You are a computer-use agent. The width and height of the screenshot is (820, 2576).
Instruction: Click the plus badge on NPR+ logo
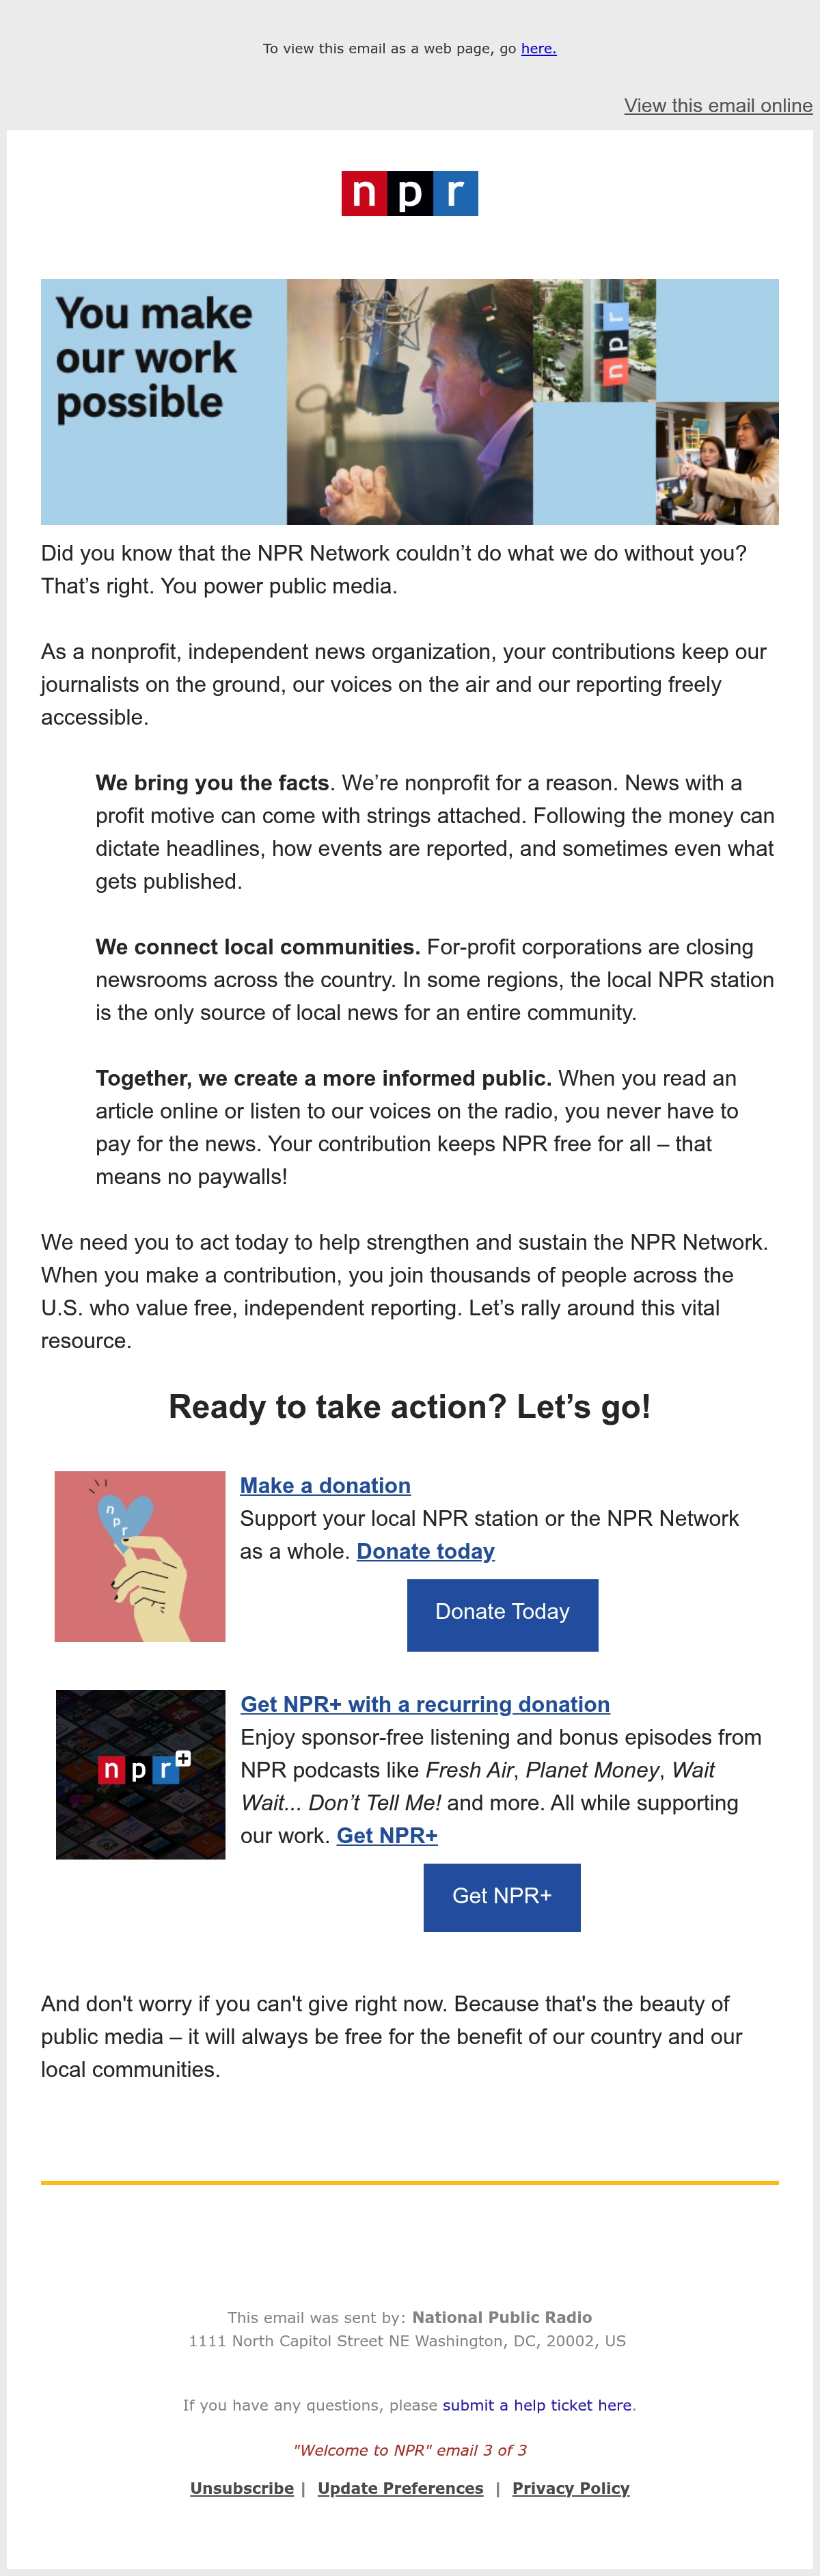pos(183,1758)
